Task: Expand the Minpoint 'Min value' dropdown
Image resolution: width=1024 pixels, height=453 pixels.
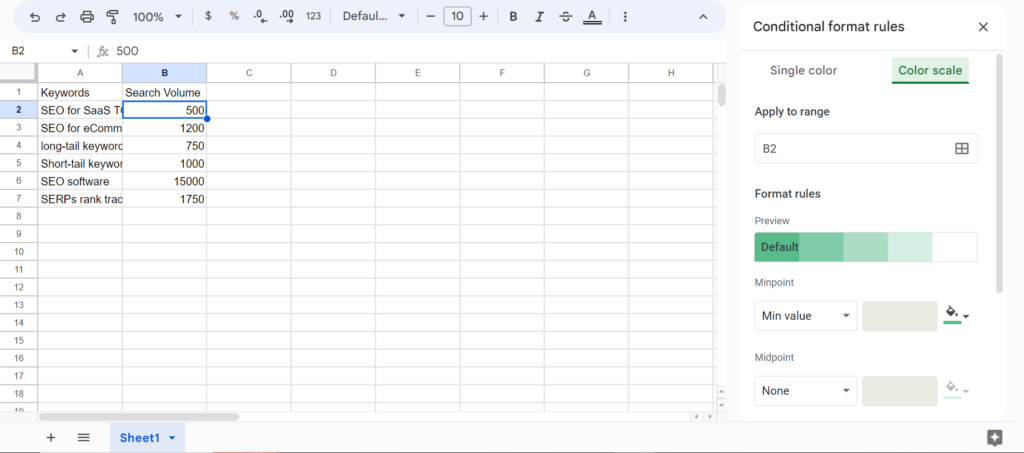Action: 805,316
